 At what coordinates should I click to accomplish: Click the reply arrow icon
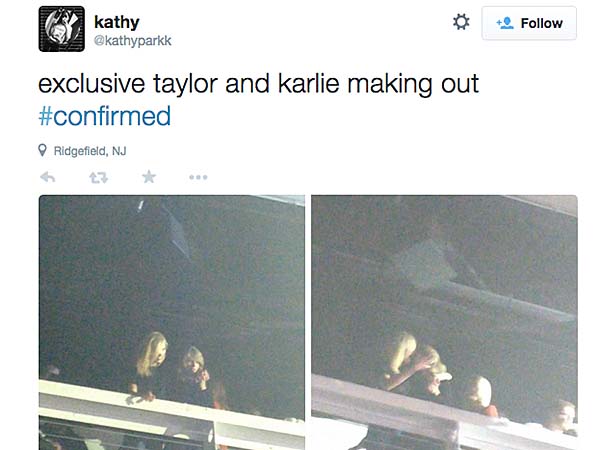click(x=48, y=177)
